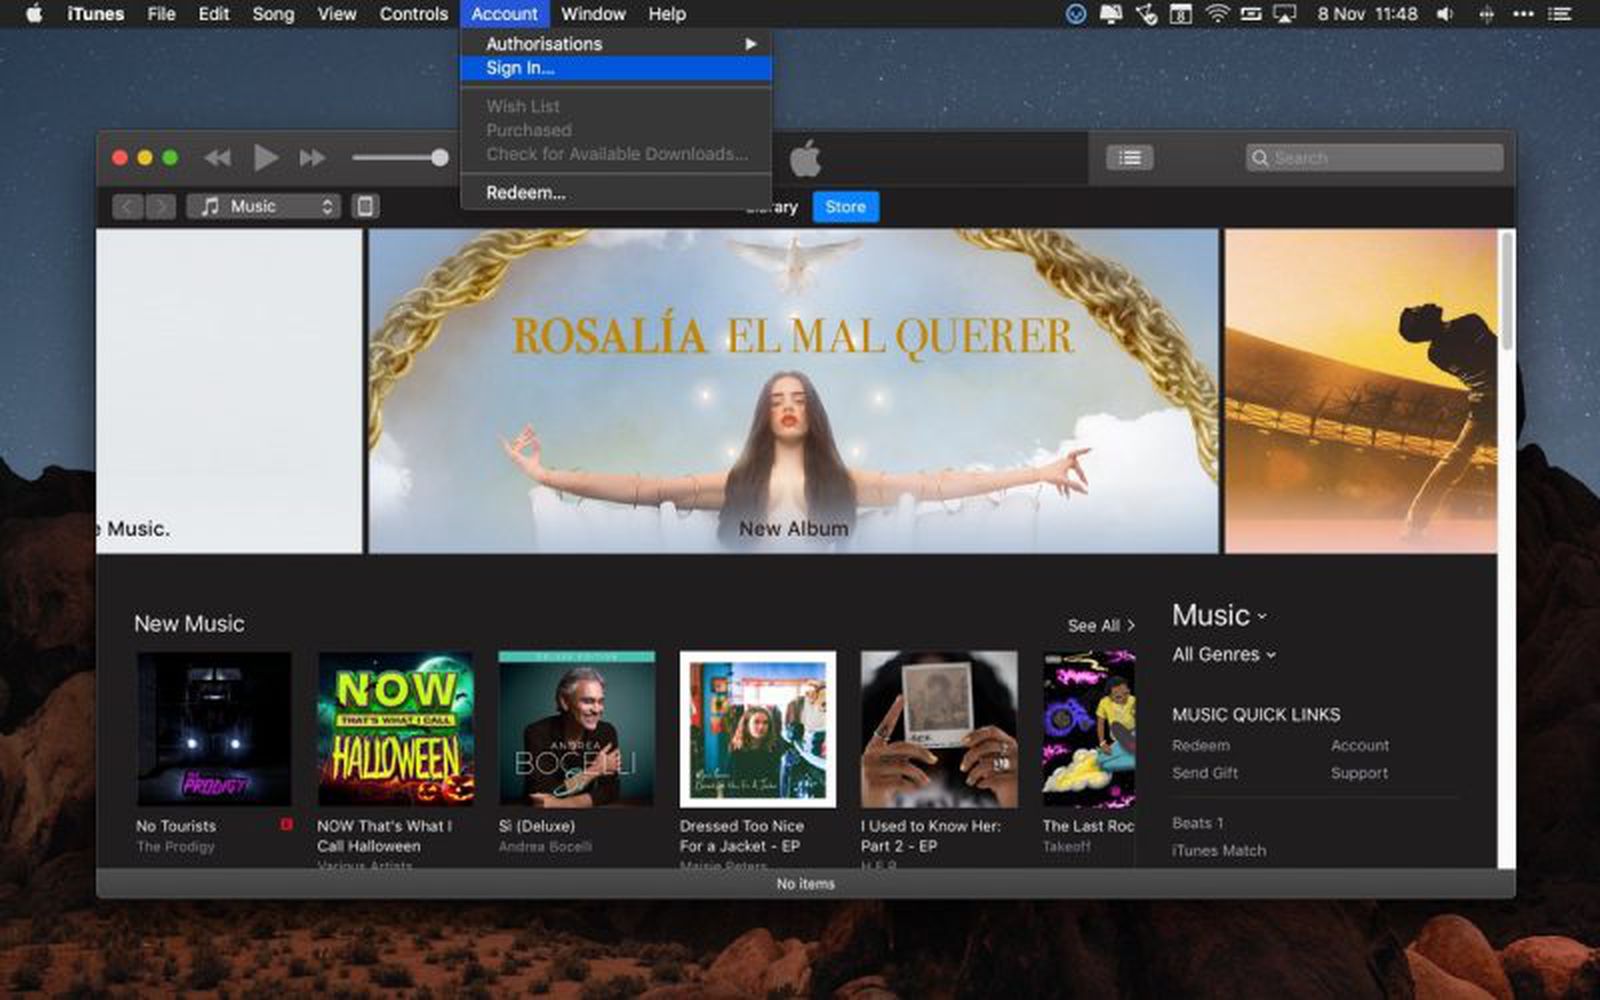Image resolution: width=1600 pixels, height=1000 pixels.
Task: Open the Controls menu
Action: point(412,14)
